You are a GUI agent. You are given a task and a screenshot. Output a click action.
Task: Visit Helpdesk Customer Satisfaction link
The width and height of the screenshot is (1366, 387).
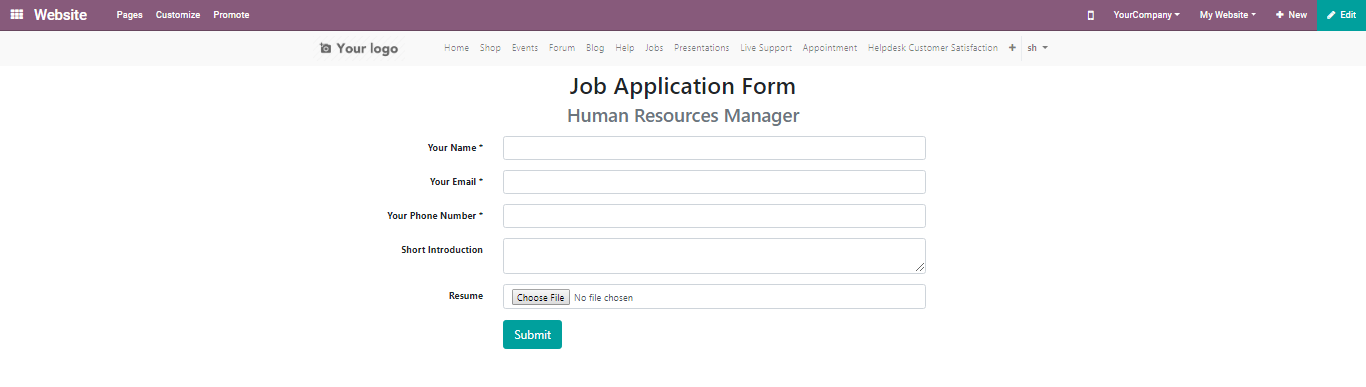(x=933, y=48)
